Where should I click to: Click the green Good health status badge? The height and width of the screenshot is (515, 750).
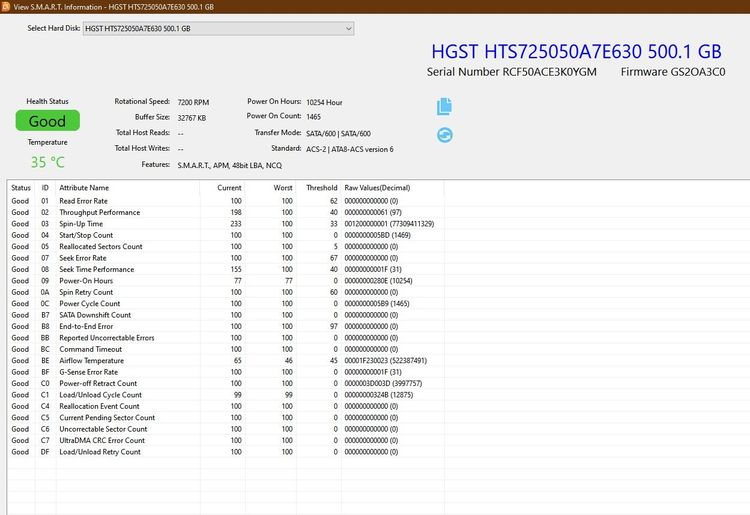(x=47, y=121)
